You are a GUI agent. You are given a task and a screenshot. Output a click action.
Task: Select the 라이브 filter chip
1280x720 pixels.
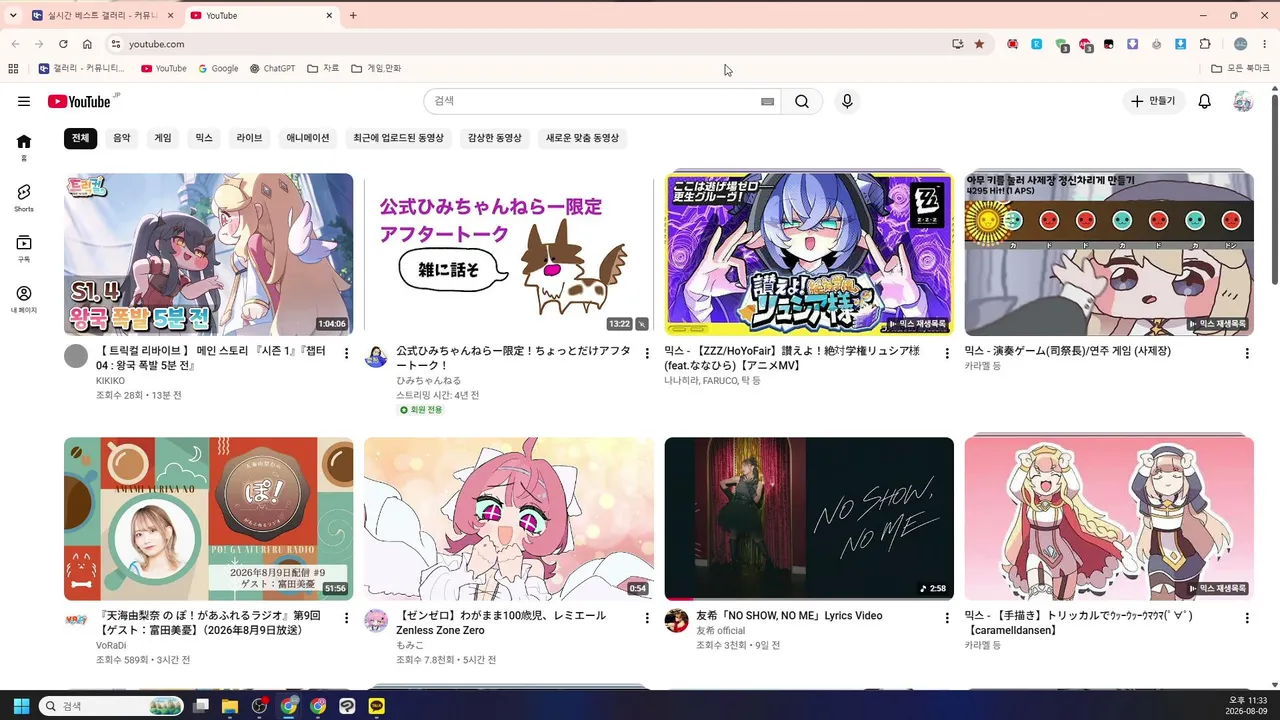[249, 138]
